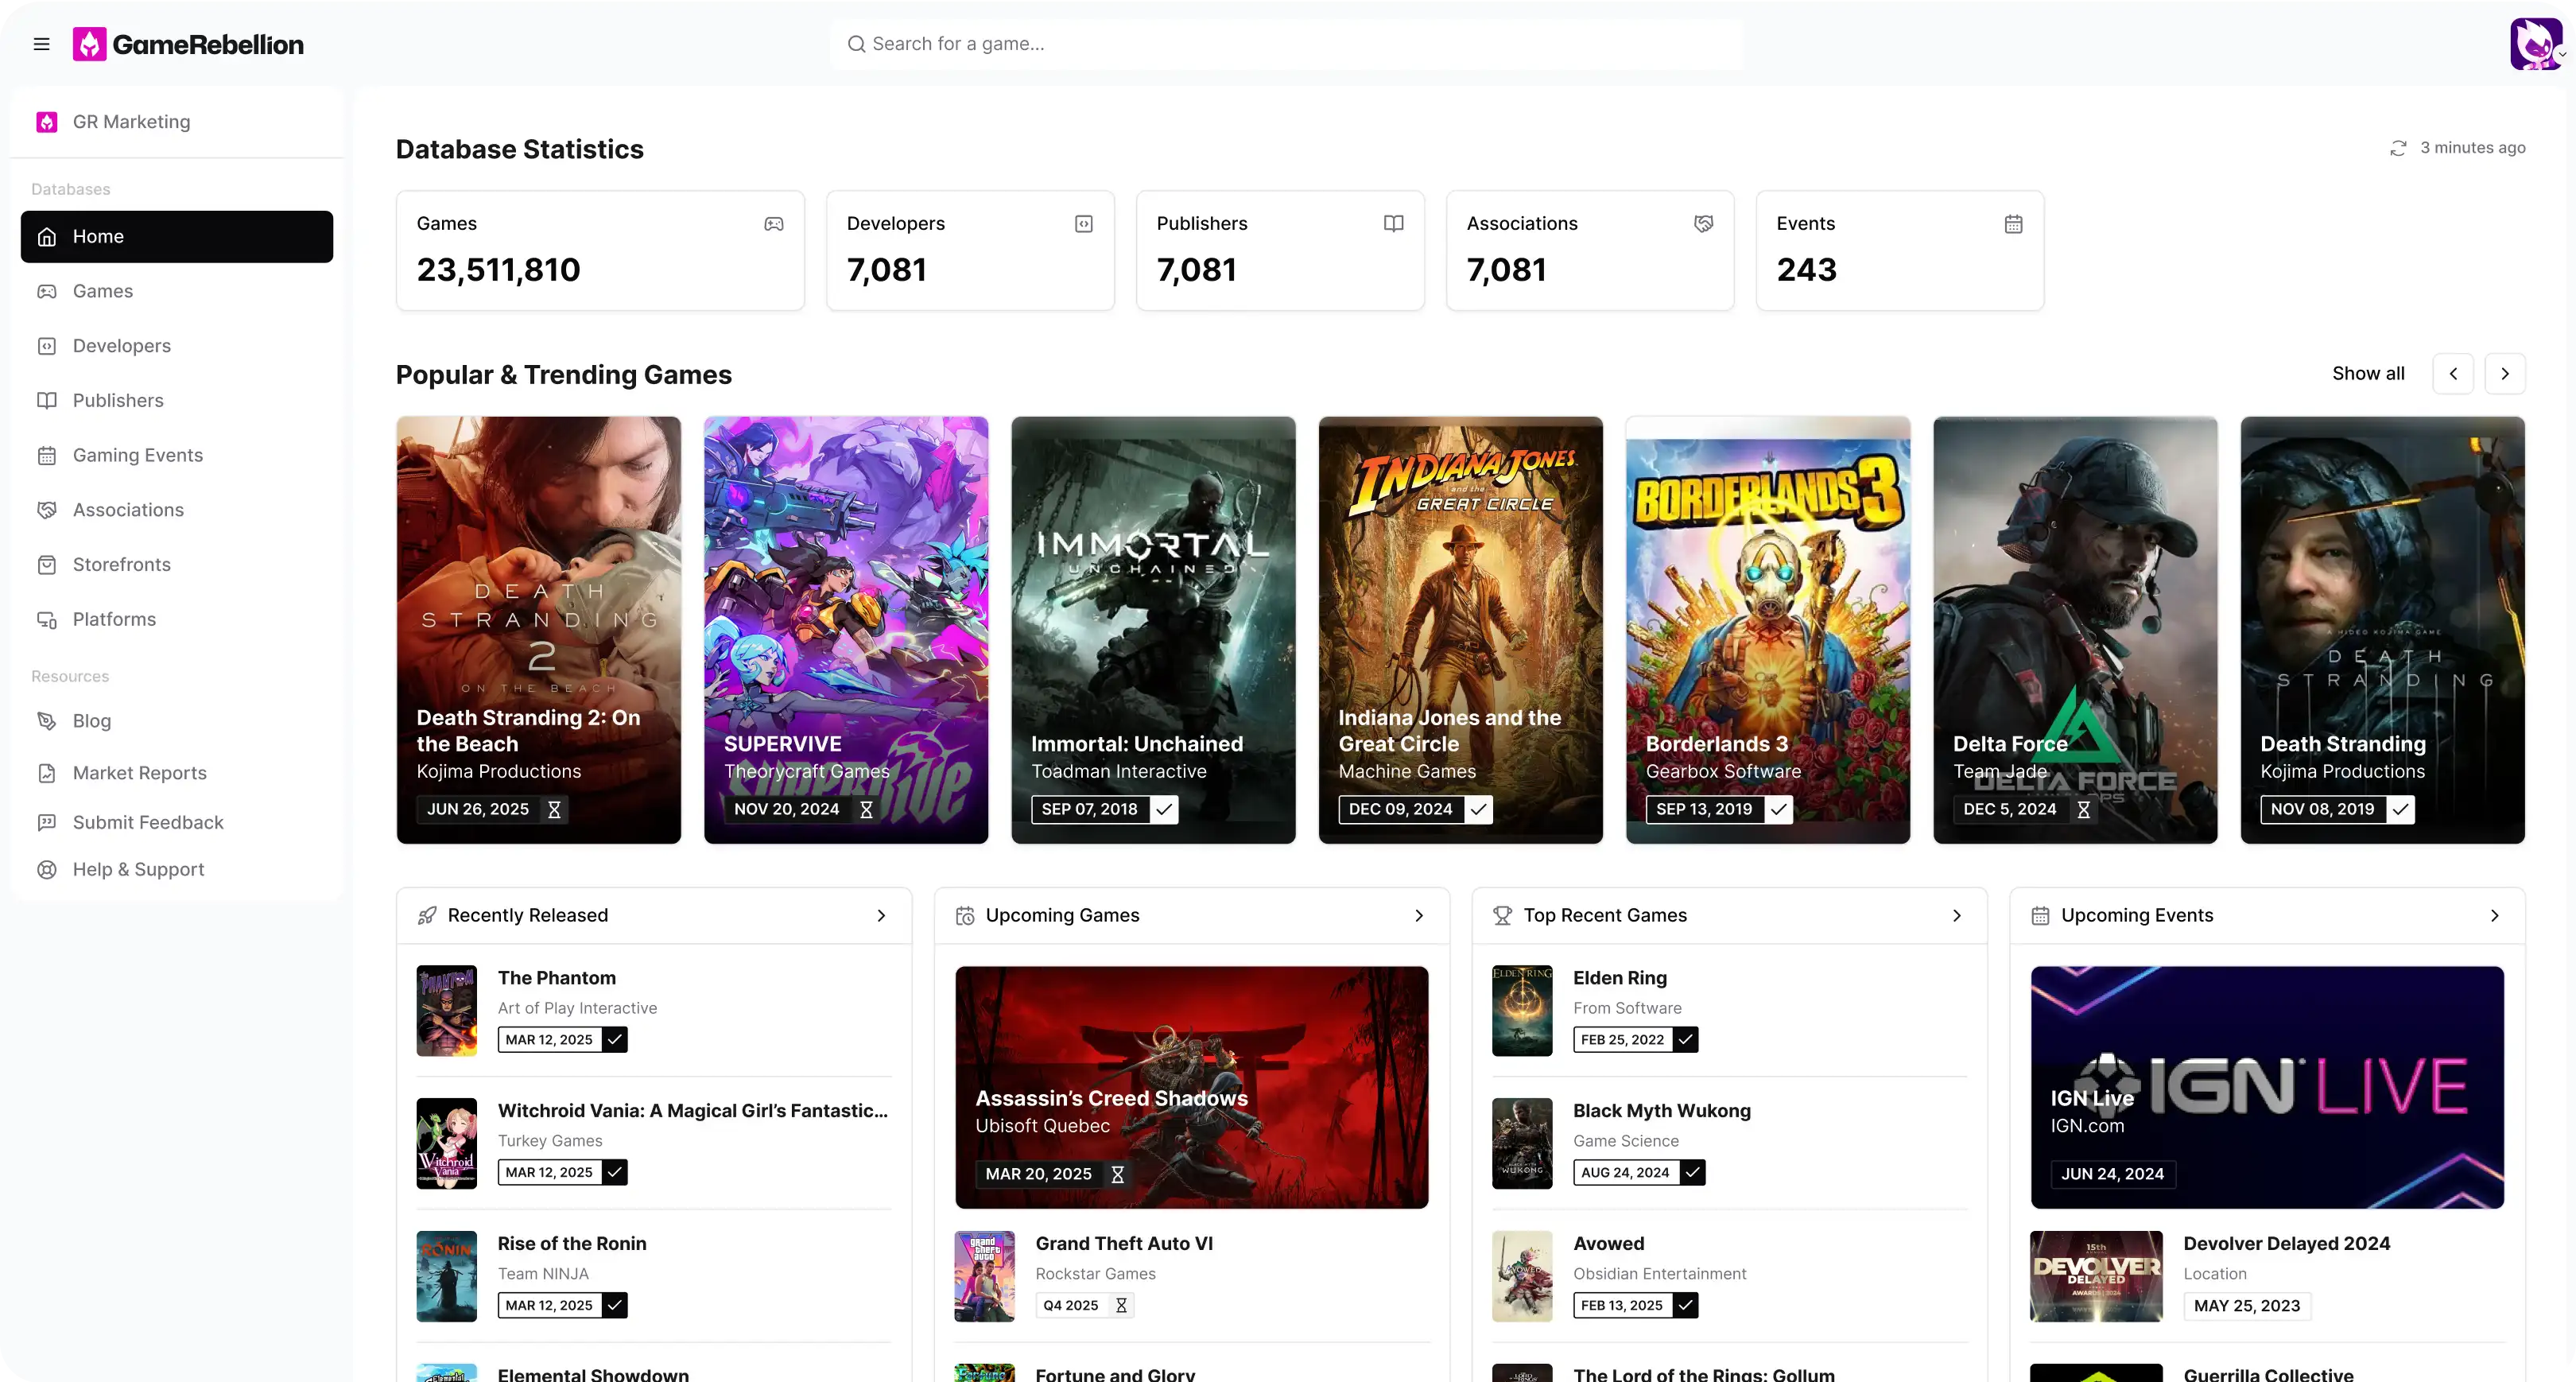Expand the Recently Released section chevron

pos(881,916)
